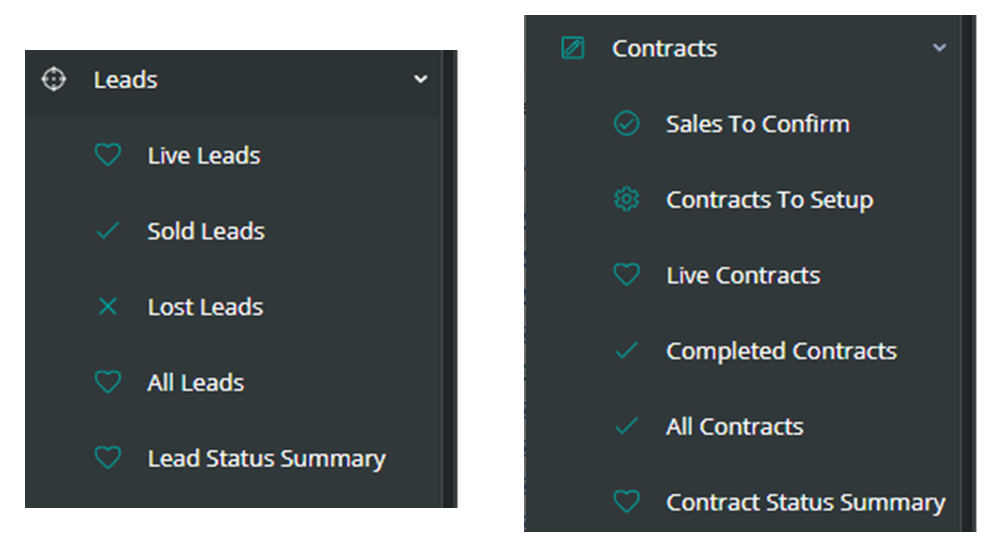Click the checkmark icon beside Sold Leads

107,231
